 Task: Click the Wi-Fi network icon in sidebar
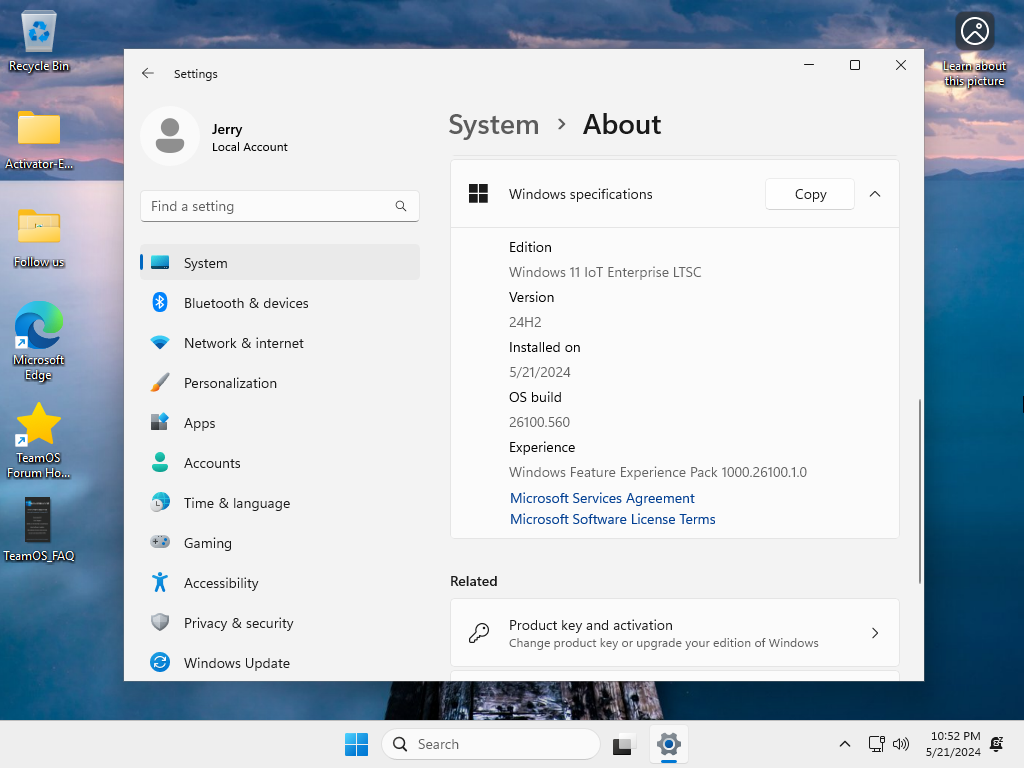click(160, 343)
